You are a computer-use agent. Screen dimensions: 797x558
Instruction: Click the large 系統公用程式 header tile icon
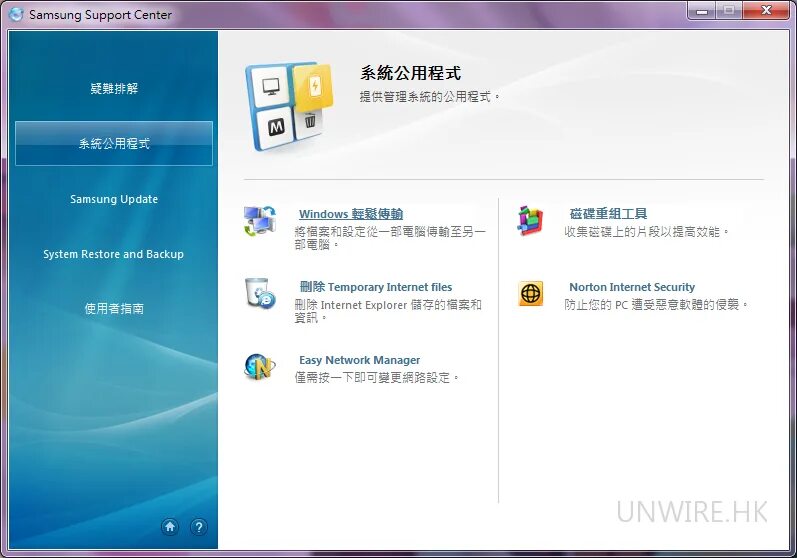(289, 107)
